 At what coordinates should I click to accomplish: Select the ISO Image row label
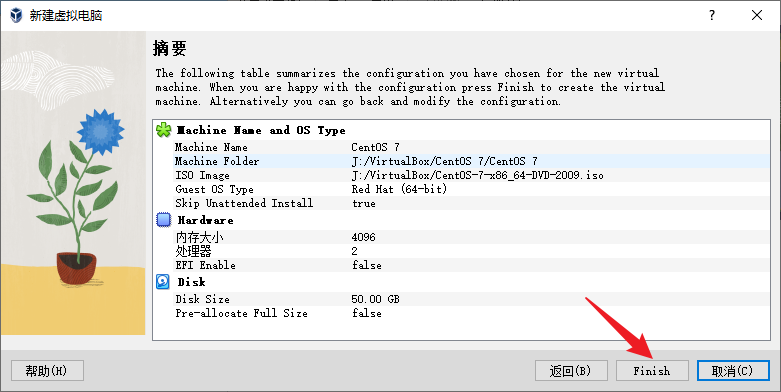(x=202, y=175)
